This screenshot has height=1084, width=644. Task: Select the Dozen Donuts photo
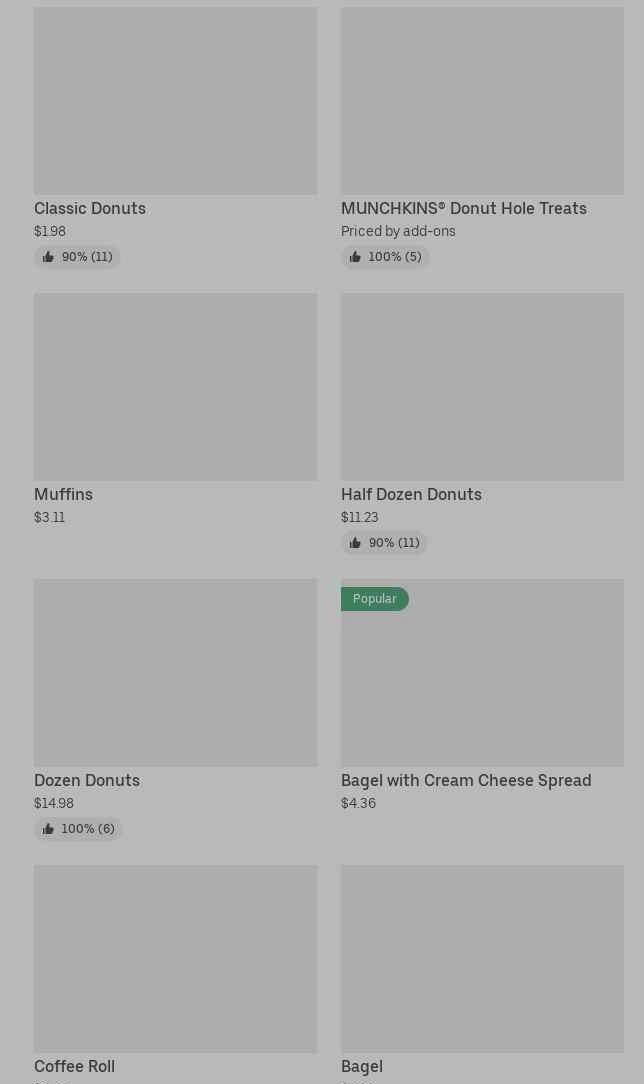click(x=175, y=673)
